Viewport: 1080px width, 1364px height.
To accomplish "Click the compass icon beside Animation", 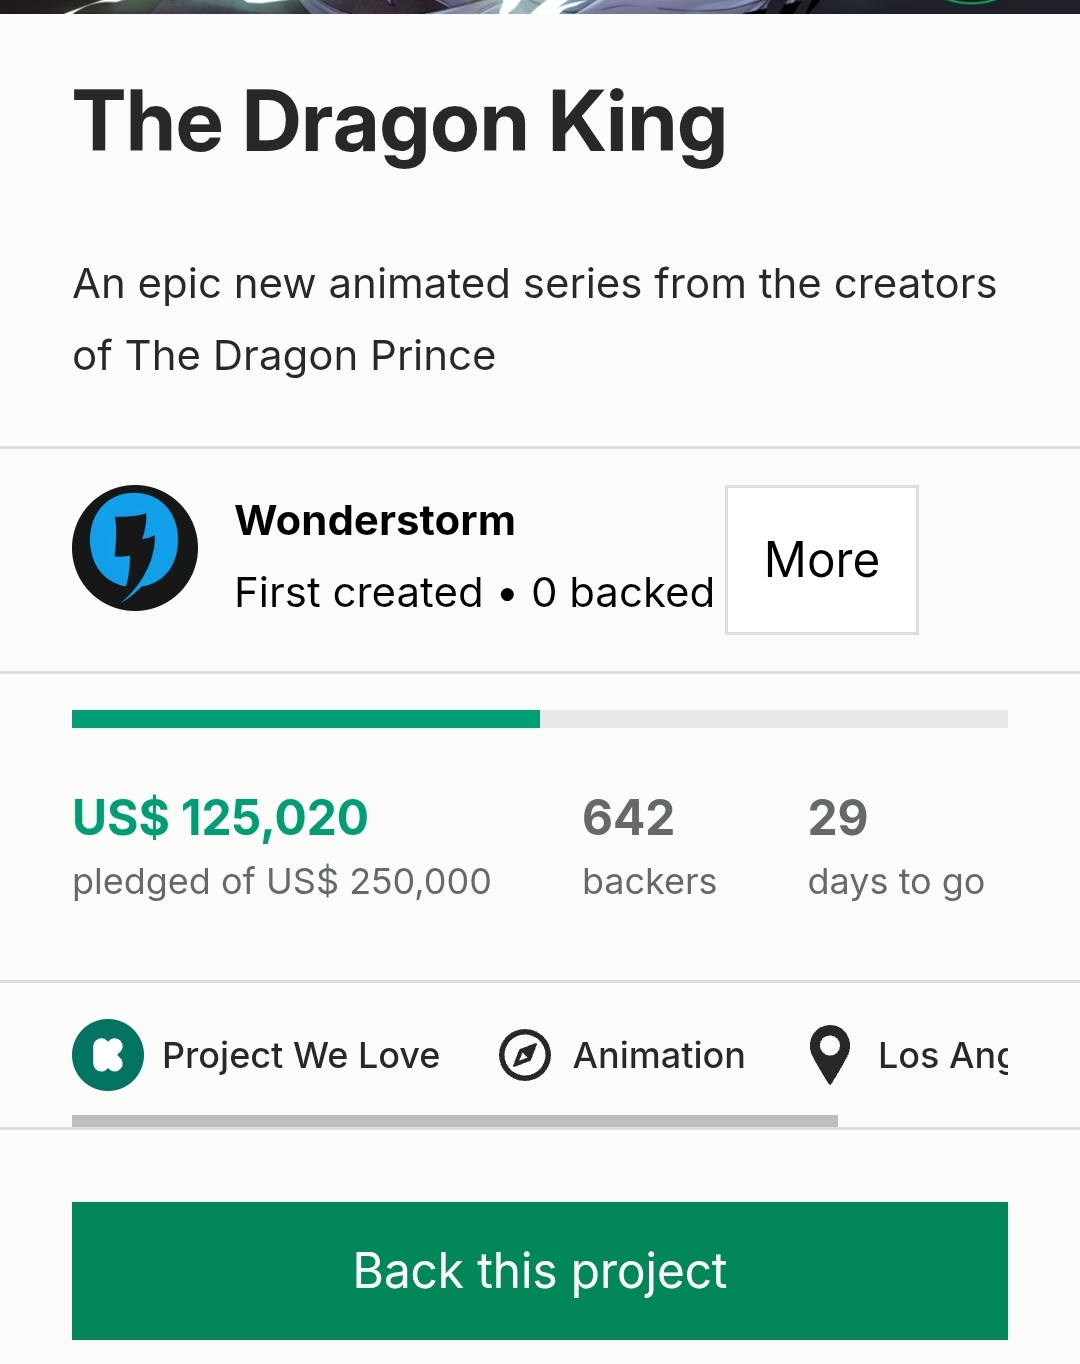I will click(x=525, y=1055).
